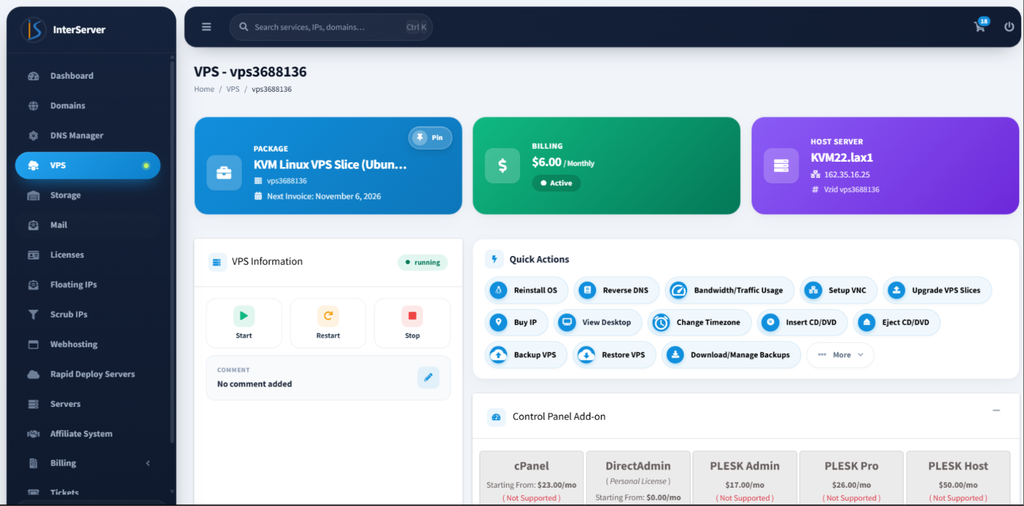Click the Scrub IPs funnel icon
This screenshot has height=506, width=1024.
(33, 315)
